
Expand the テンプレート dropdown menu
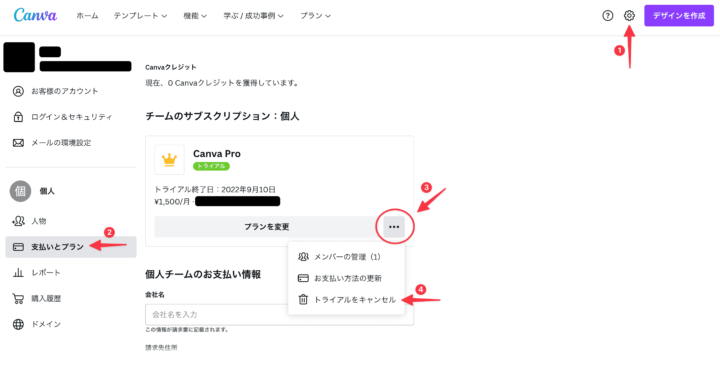click(140, 16)
